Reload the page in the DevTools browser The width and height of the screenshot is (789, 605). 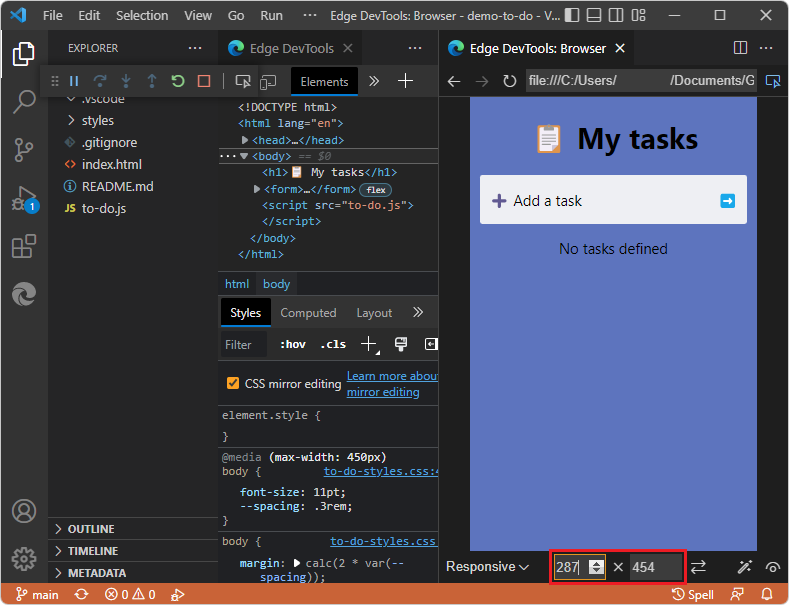coord(510,81)
